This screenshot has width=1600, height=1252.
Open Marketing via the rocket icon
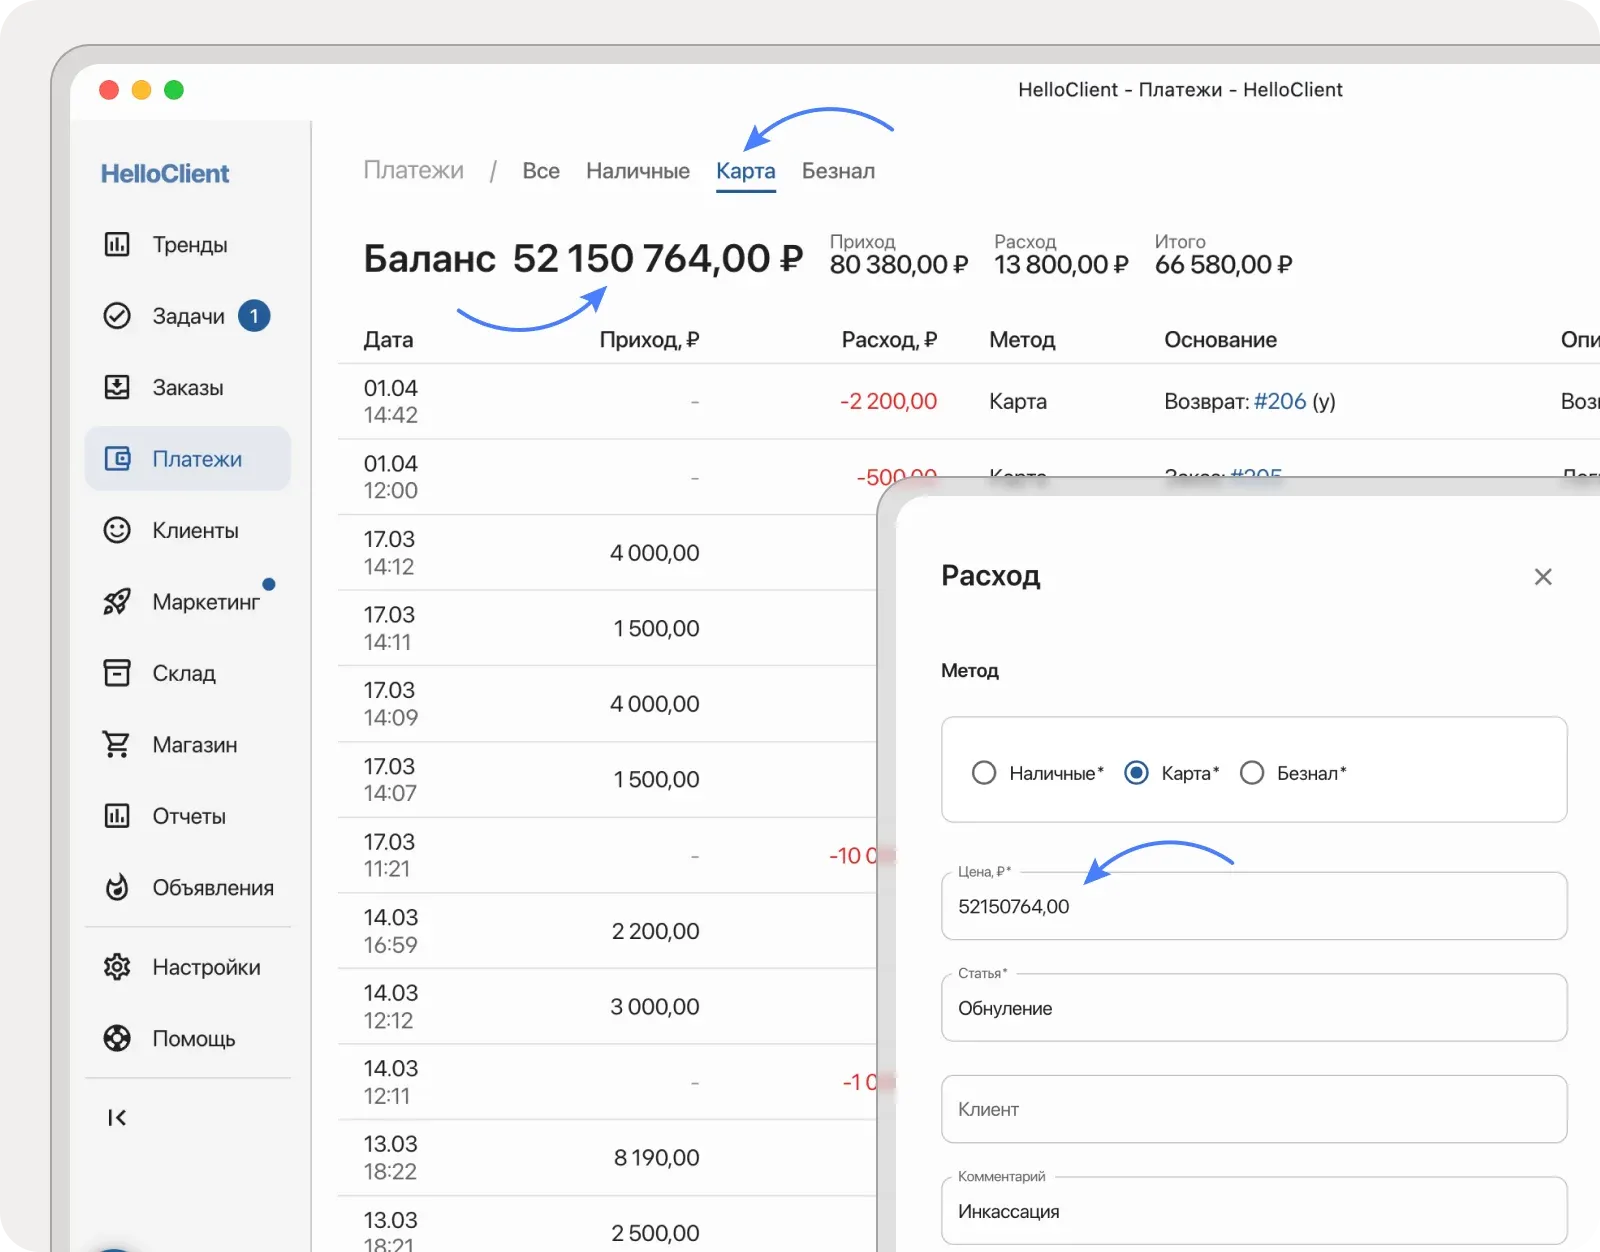(x=117, y=602)
